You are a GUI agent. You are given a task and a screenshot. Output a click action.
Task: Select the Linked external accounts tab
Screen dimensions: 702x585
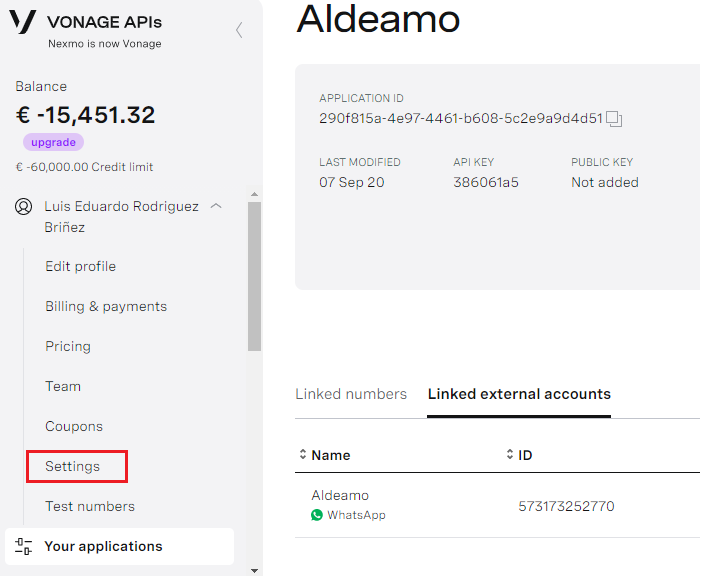[519, 394]
